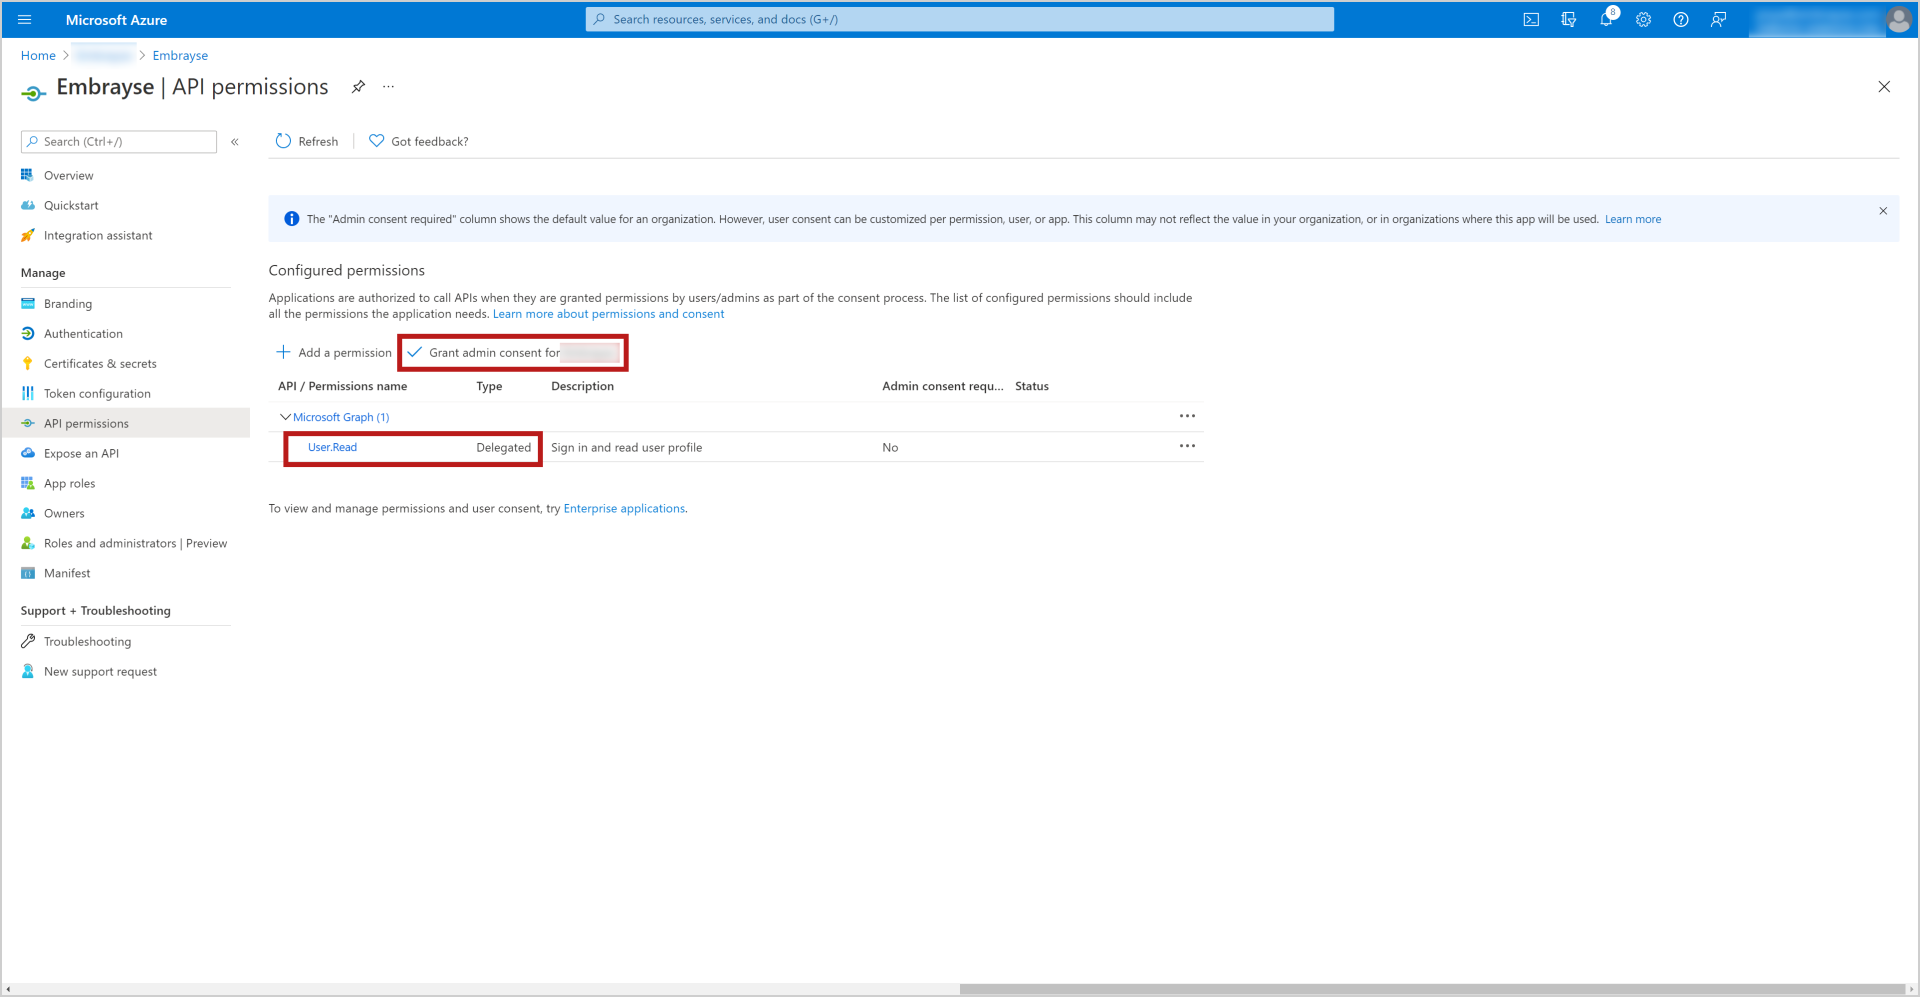Open portal settings gear
The width and height of the screenshot is (1920, 997).
[x=1643, y=19]
